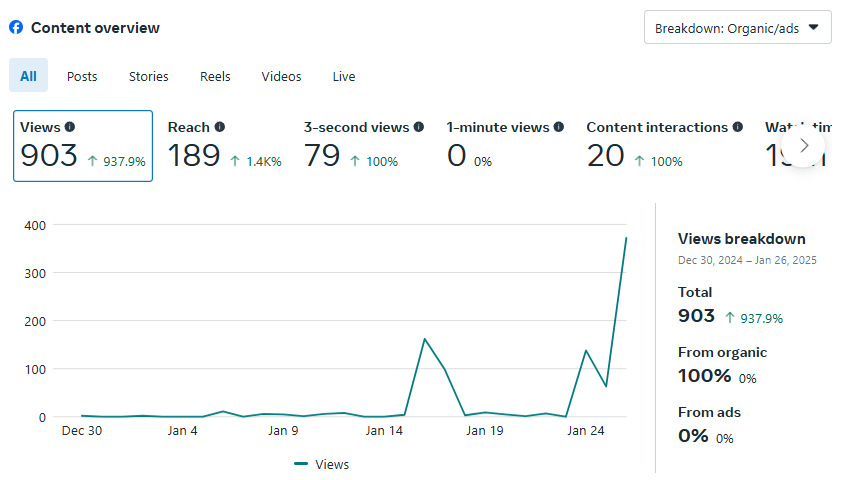Switch to the Posts tab

(x=82, y=76)
